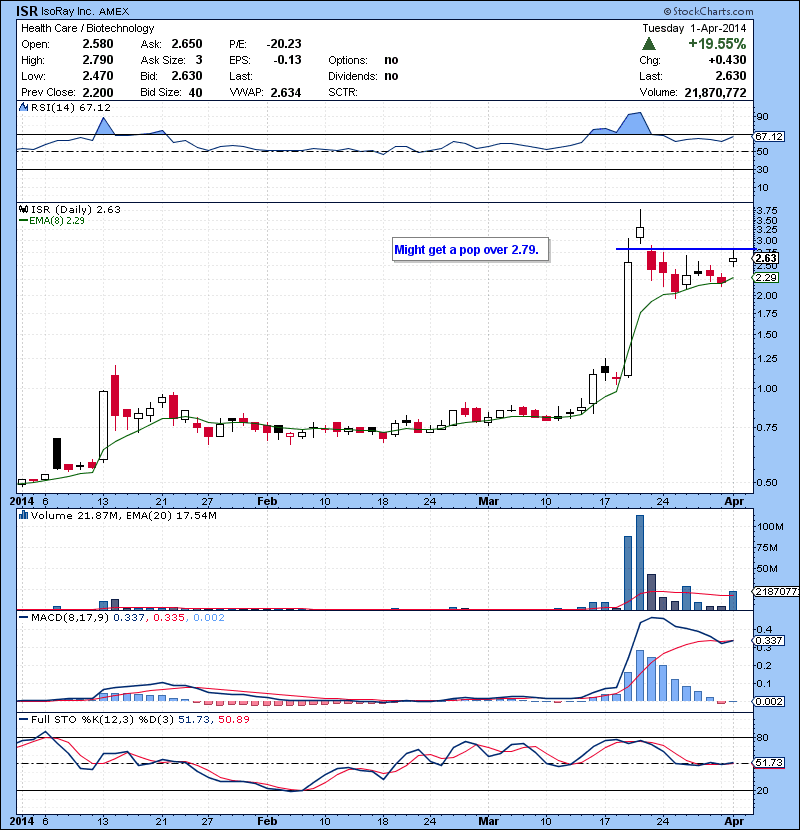Screen dimensions: 800x830
Task: Click the Volume 21,870,772 value
Action: (x=715, y=93)
